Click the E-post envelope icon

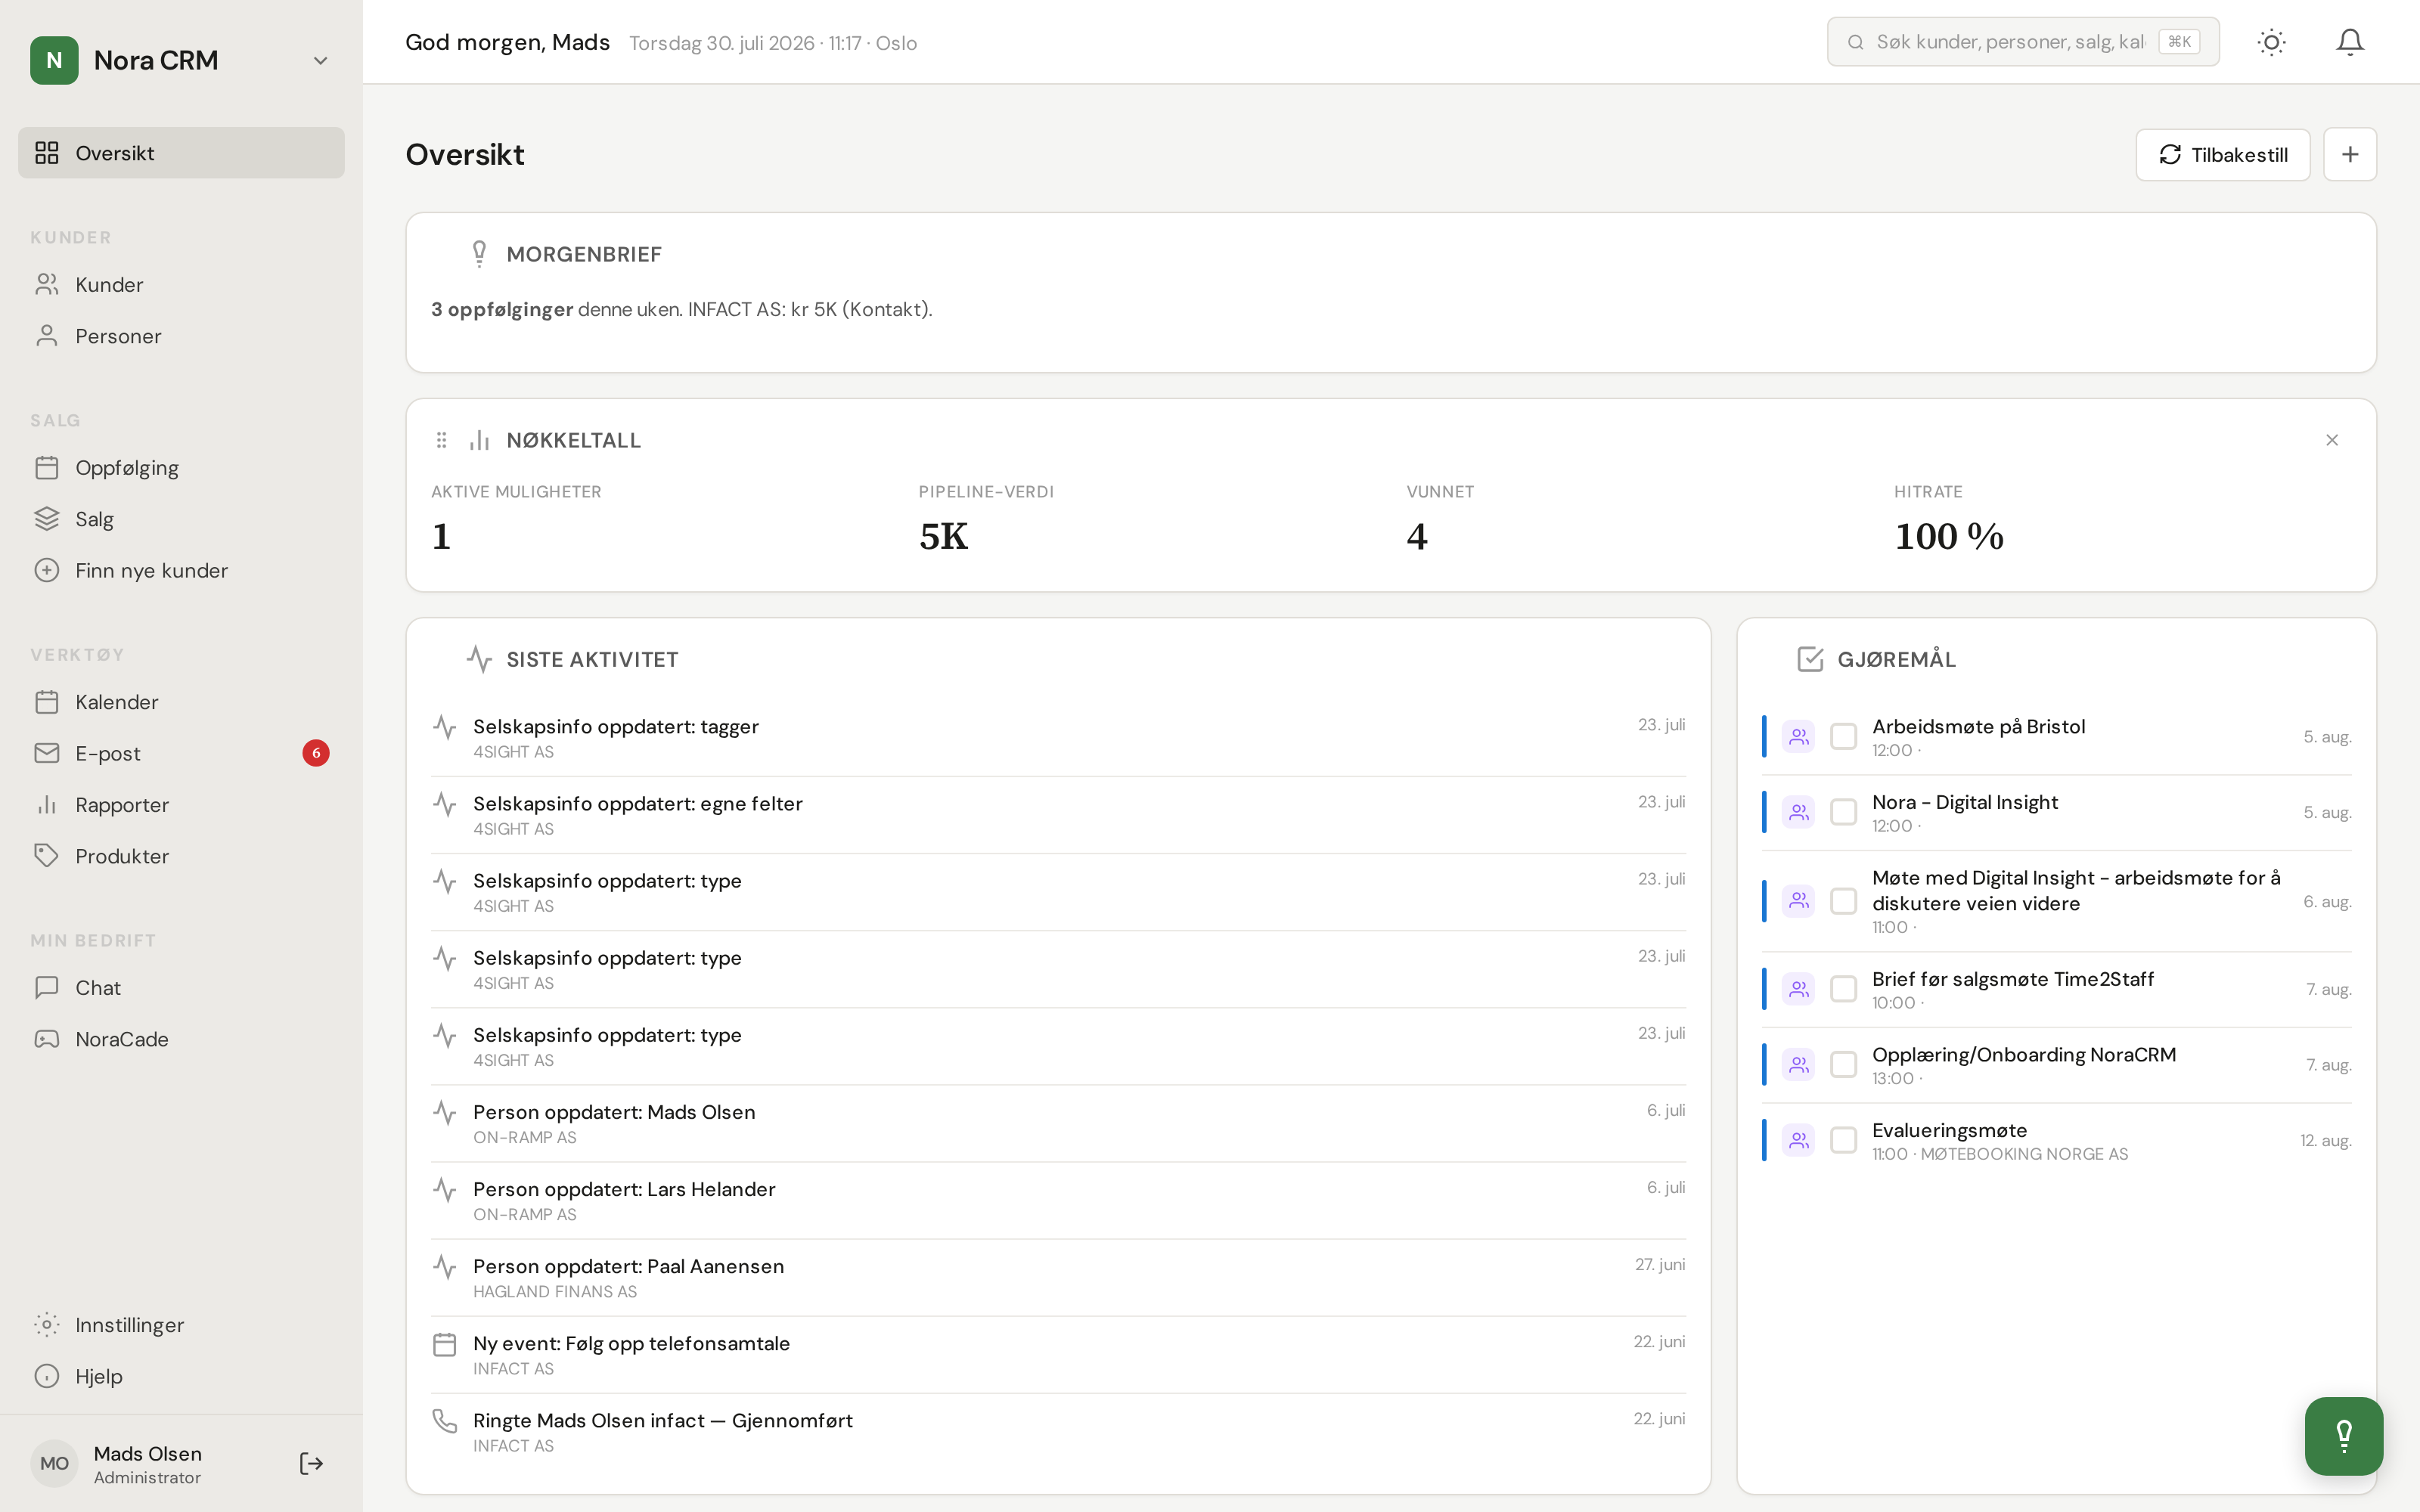click(47, 753)
